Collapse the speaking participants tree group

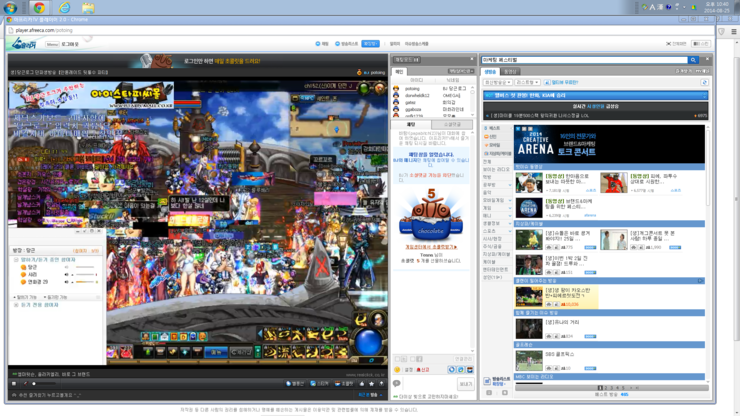click(16, 260)
